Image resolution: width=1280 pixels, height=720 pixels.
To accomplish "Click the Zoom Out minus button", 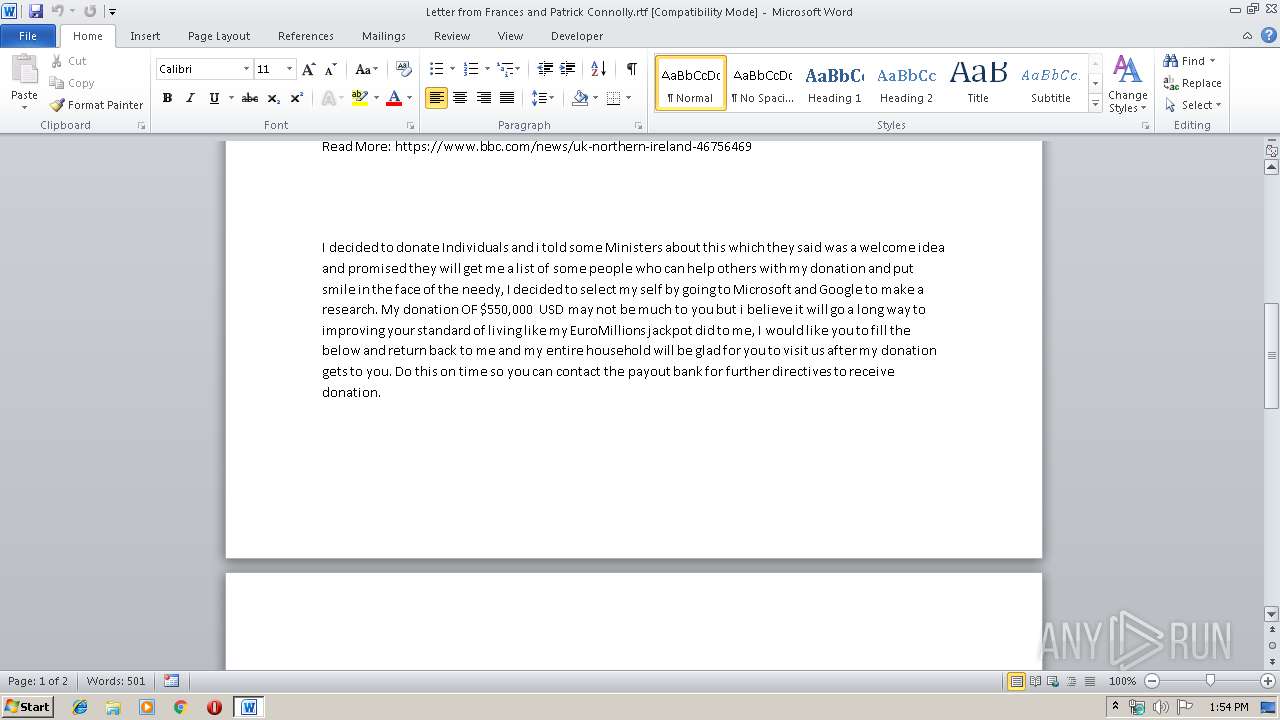I will pos(1152,681).
